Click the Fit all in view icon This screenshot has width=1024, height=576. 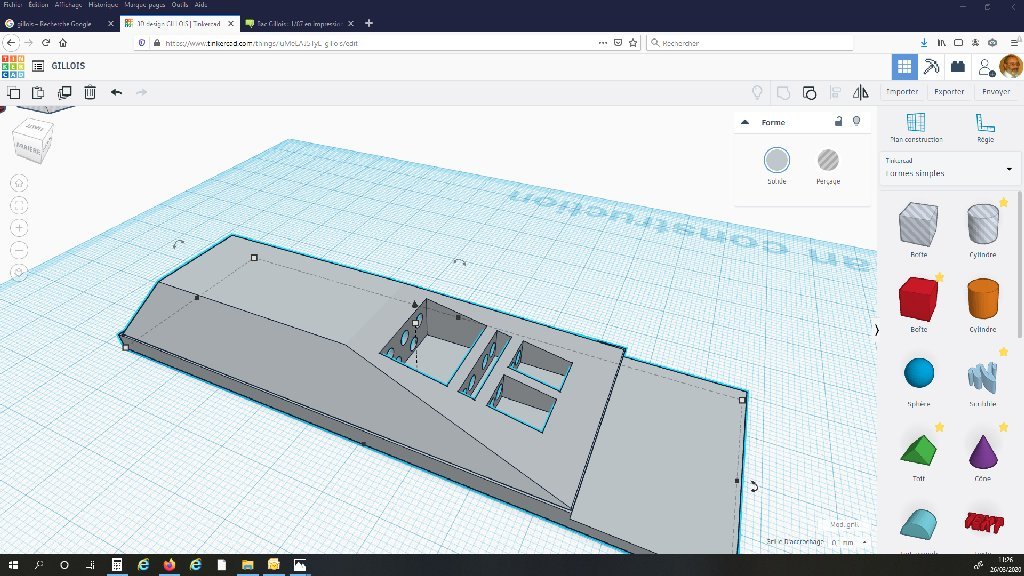[x=19, y=206]
